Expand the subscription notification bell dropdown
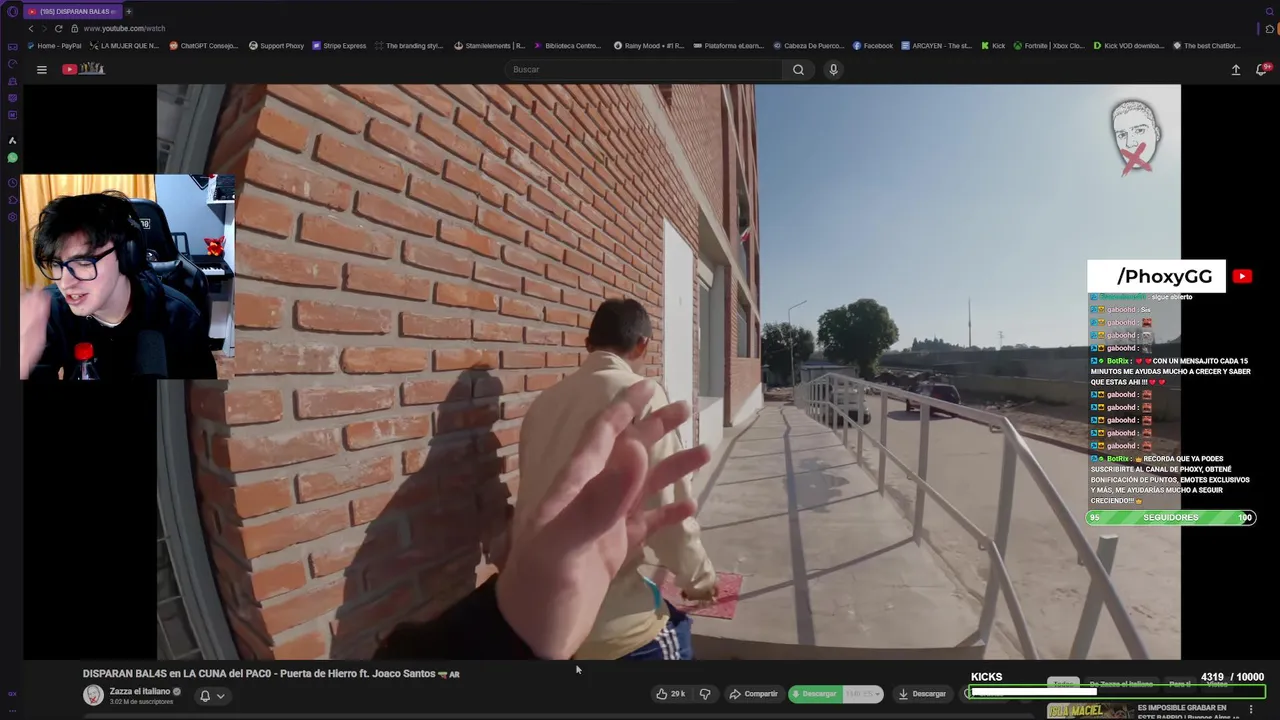This screenshot has width=1280, height=720. pos(212,695)
